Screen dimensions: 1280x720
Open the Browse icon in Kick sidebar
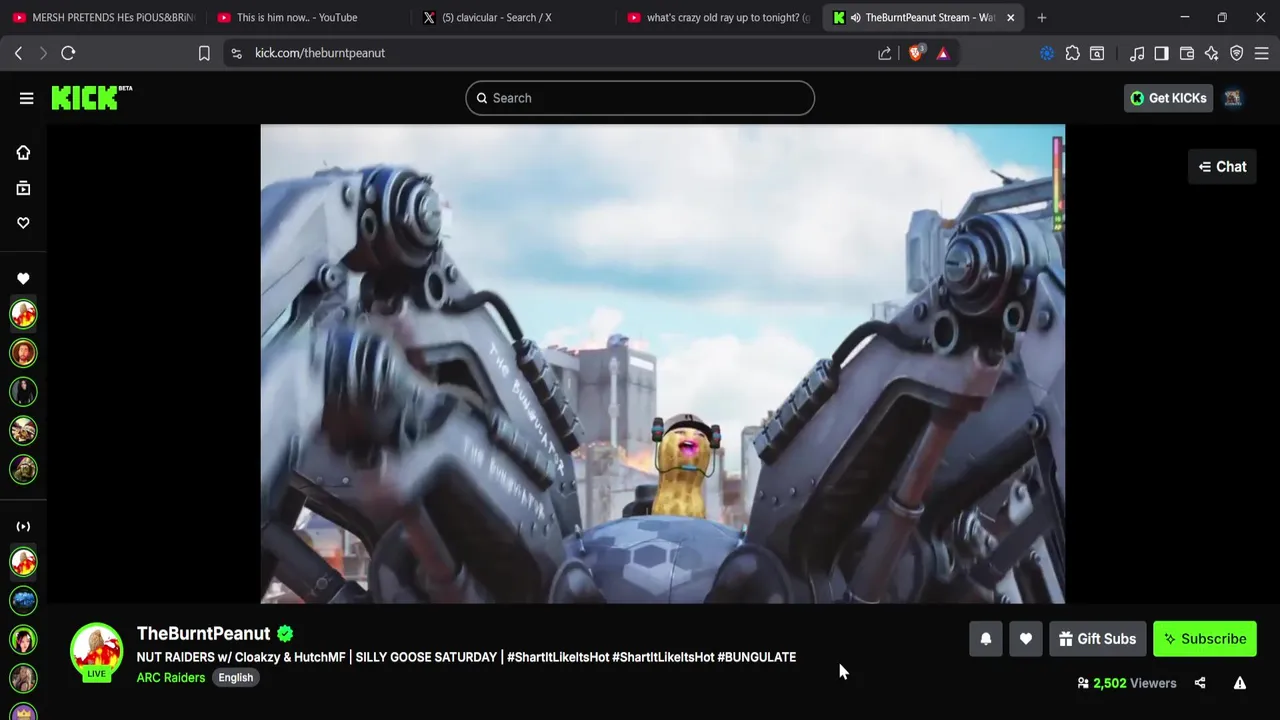23,188
